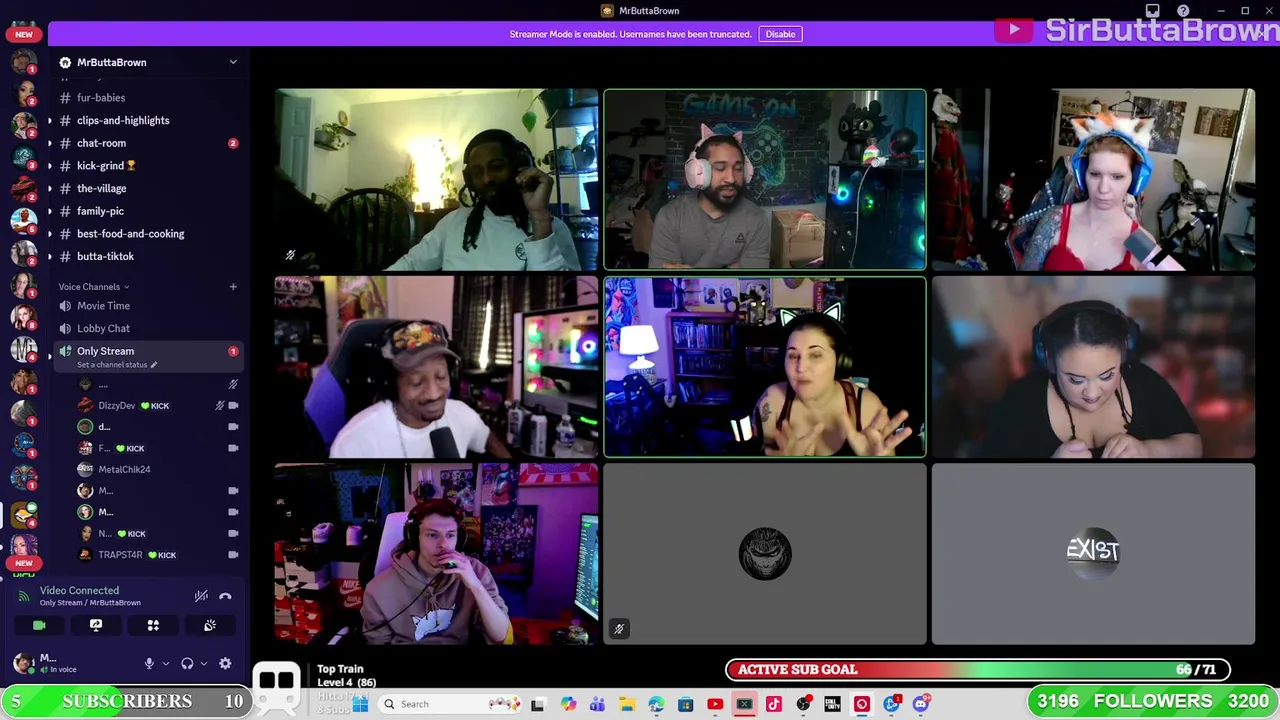Expand threads arrow beside chat-room

pyautogui.click(x=50, y=143)
